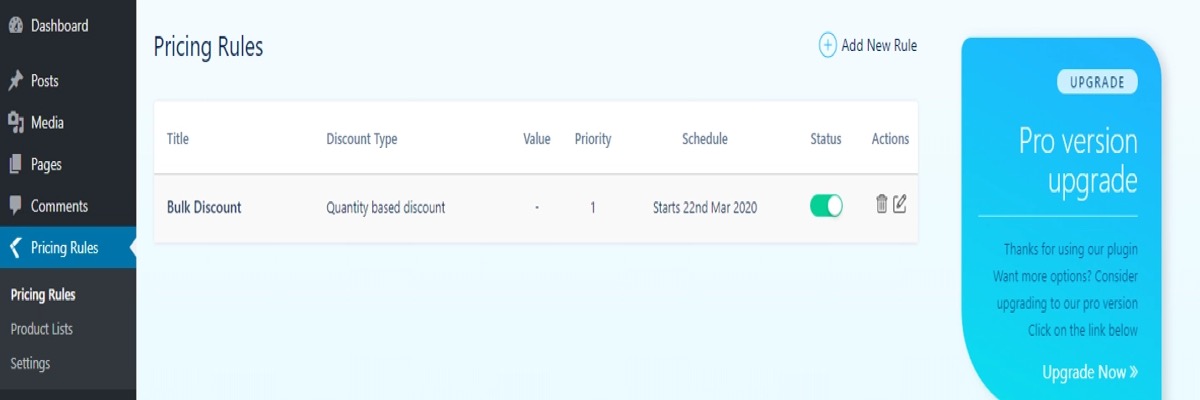Click the Discount Type column header
The height and width of the screenshot is (400, 1200).
(362, 139)
